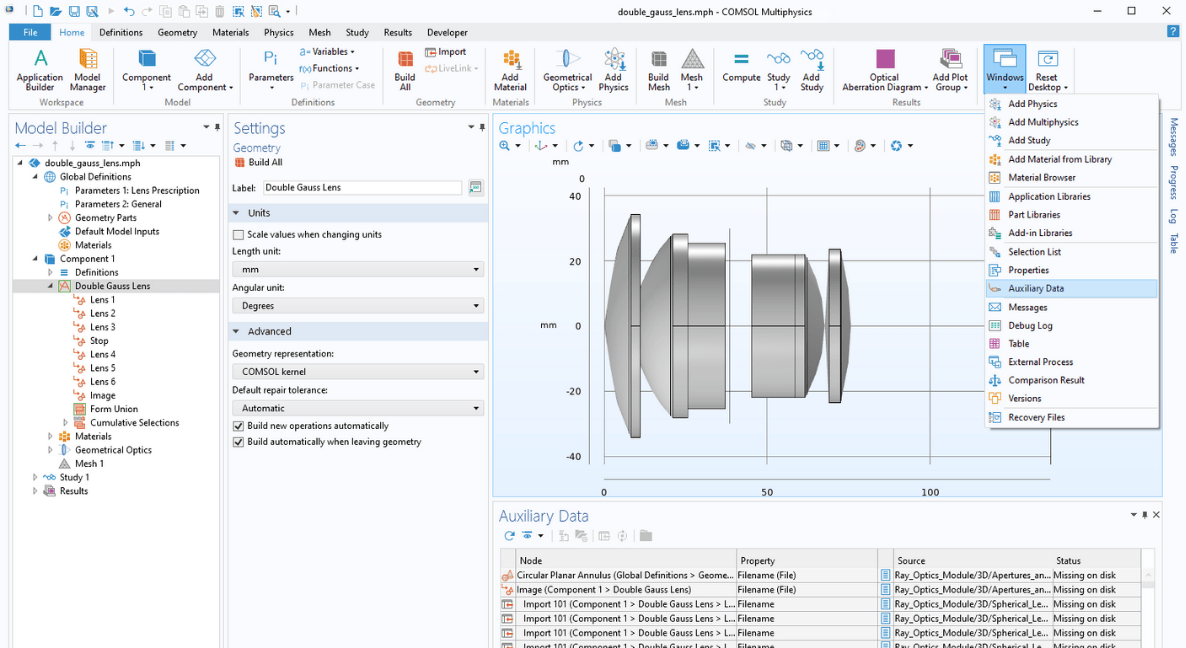Viewport: 1186px width, 648px height.
Task: Click the Label text field
Action: pos(362,188)
